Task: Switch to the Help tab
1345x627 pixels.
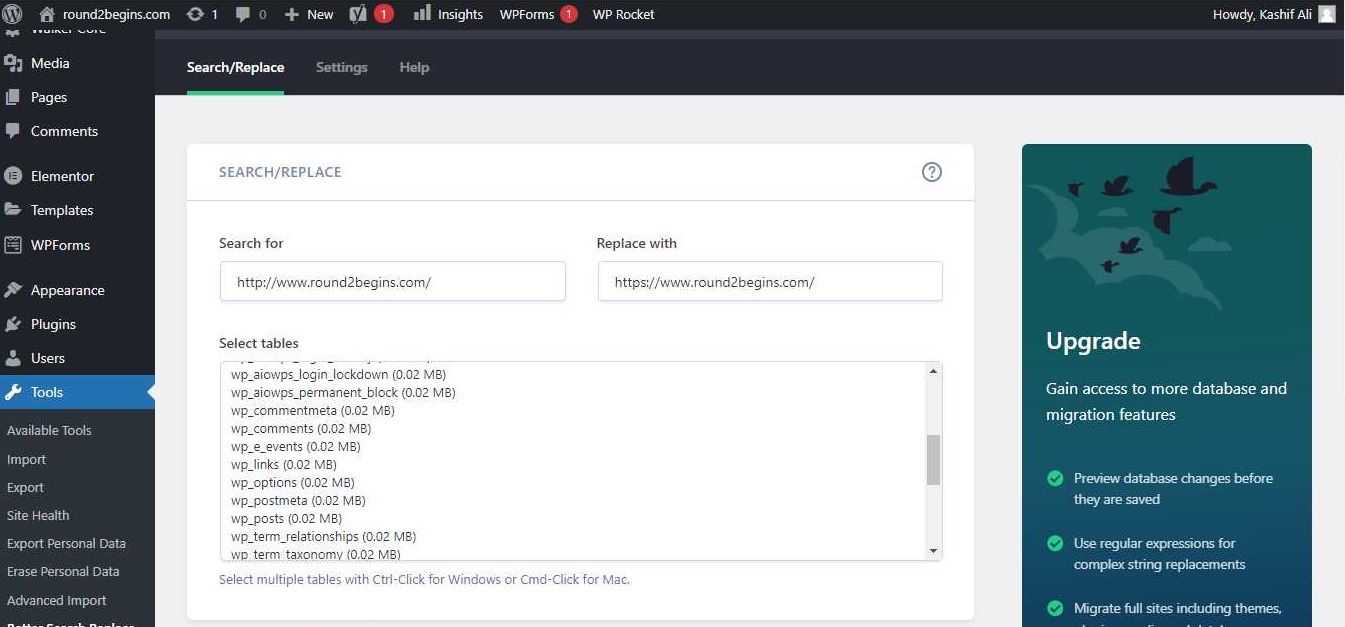Action: pos(414,67)
